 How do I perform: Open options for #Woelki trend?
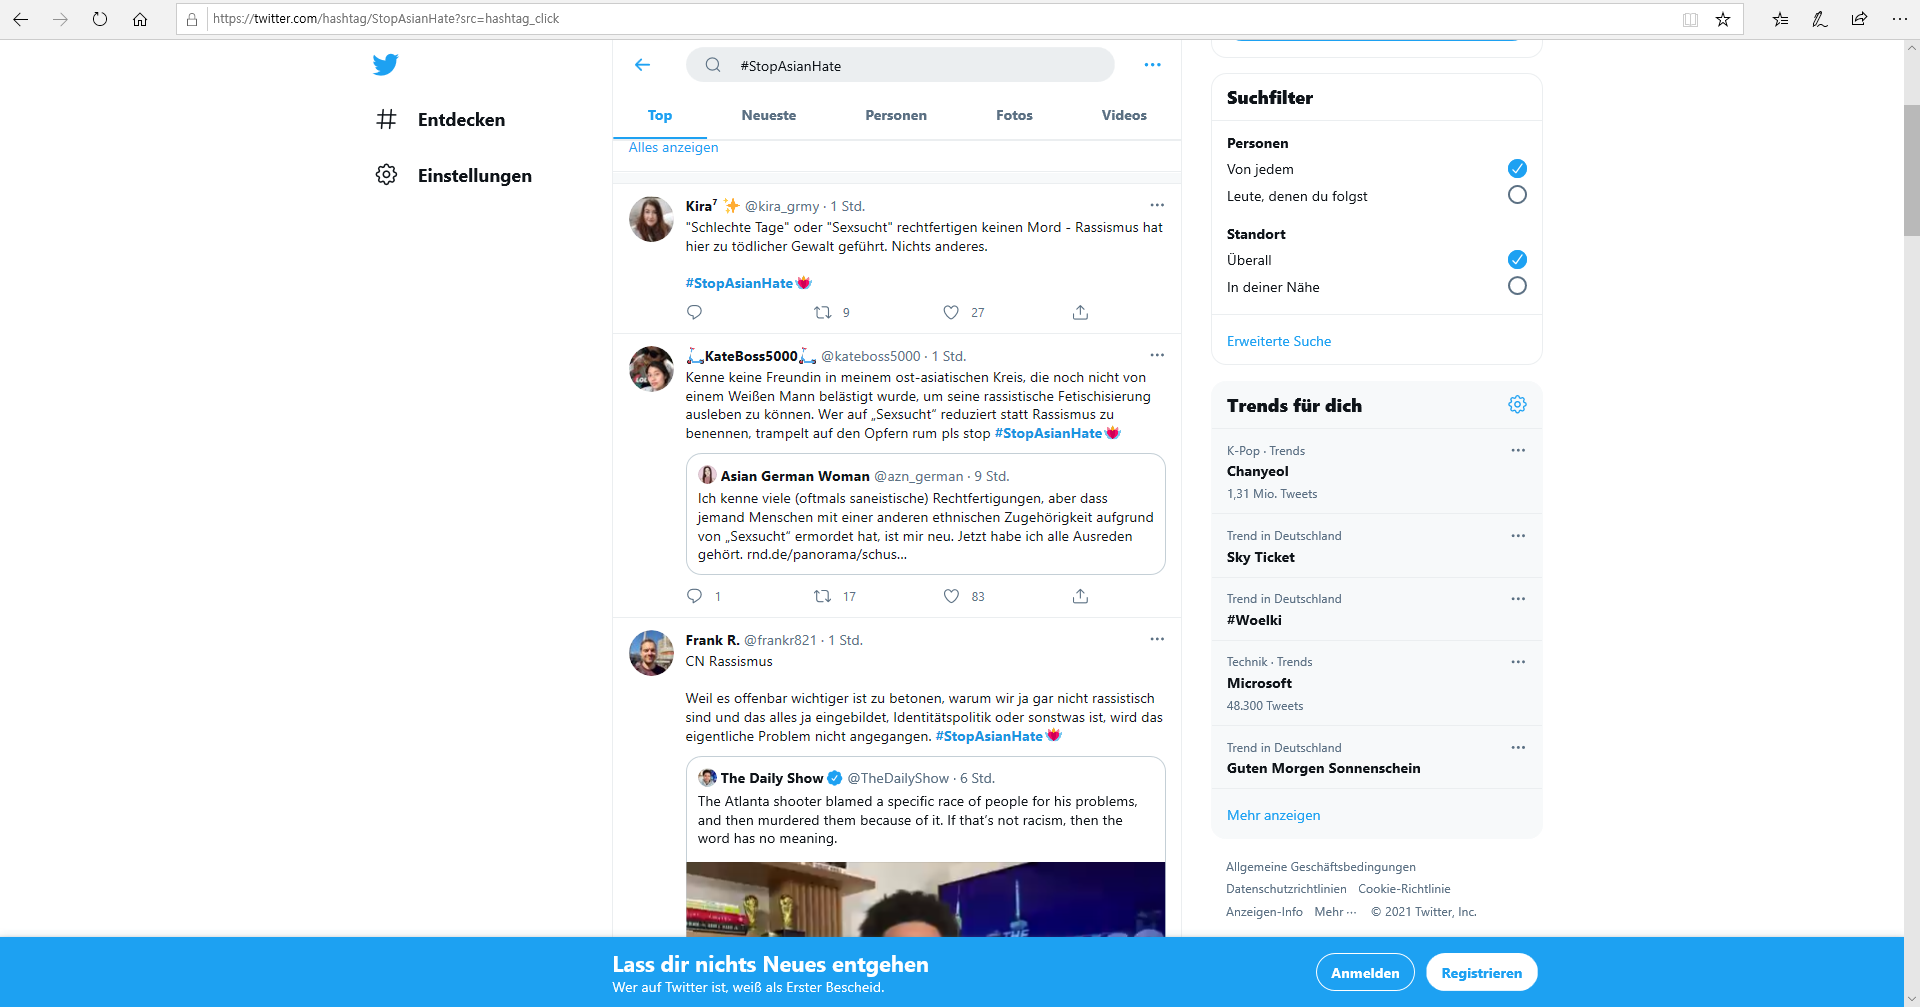(1518, 599)
